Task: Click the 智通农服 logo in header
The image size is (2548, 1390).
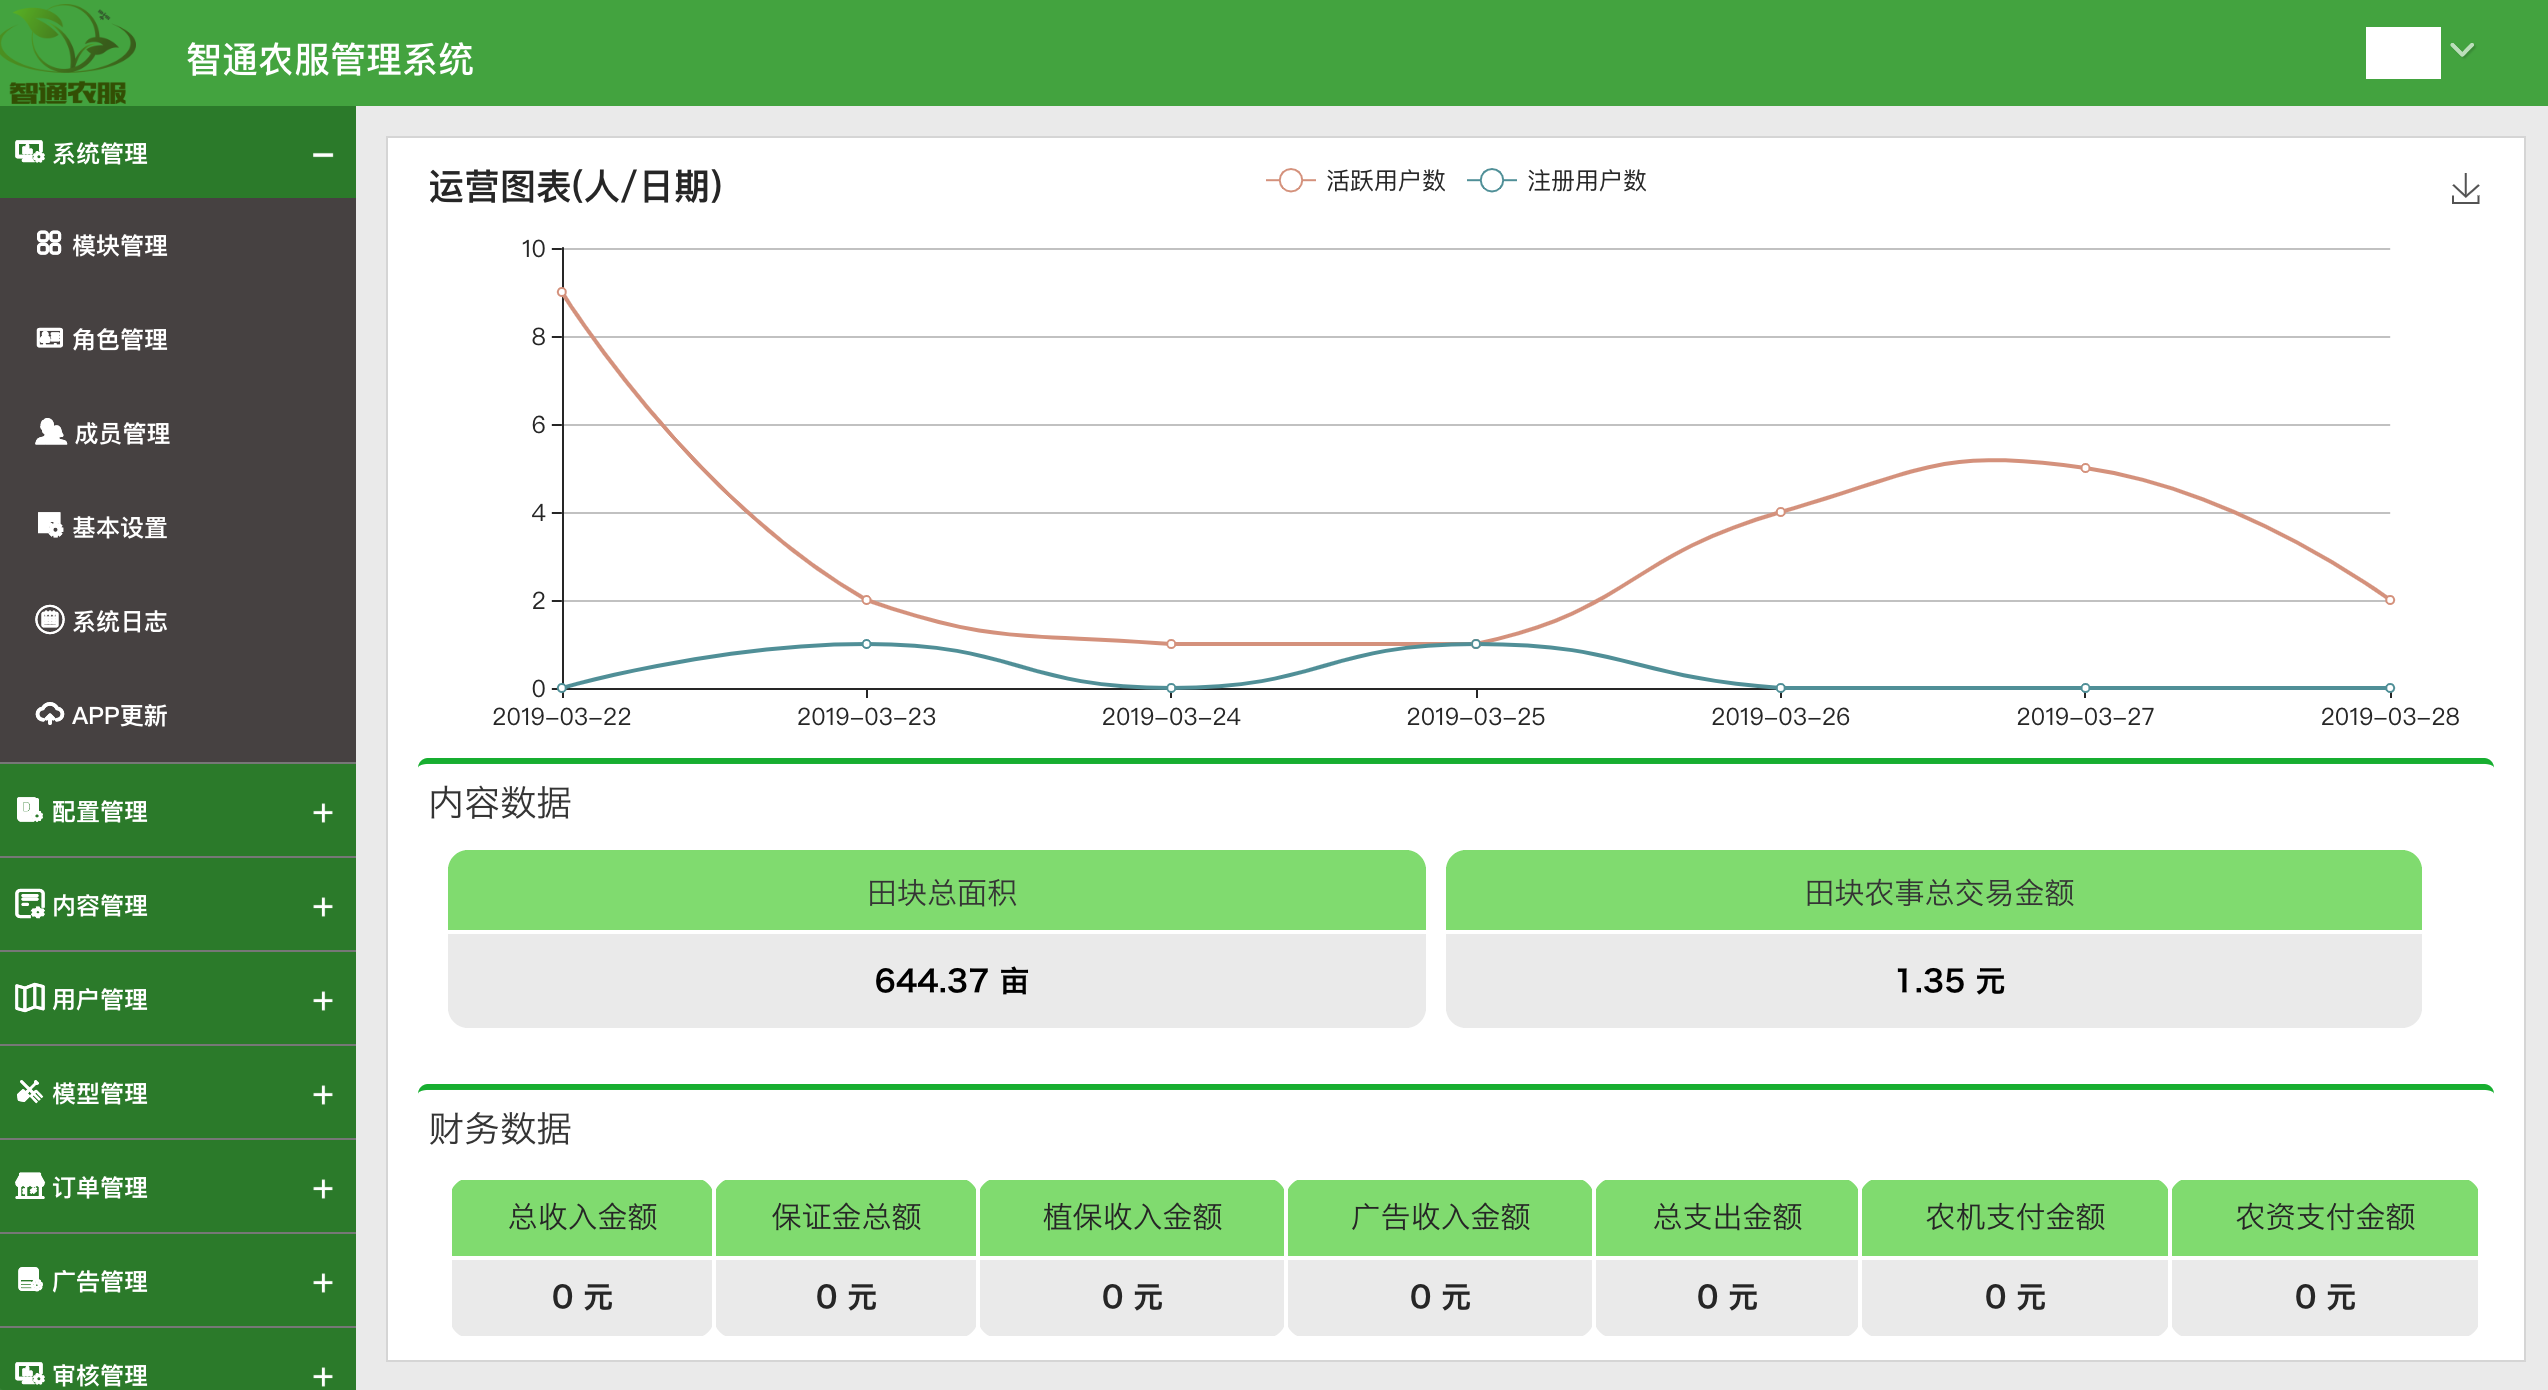Action: 68,54
